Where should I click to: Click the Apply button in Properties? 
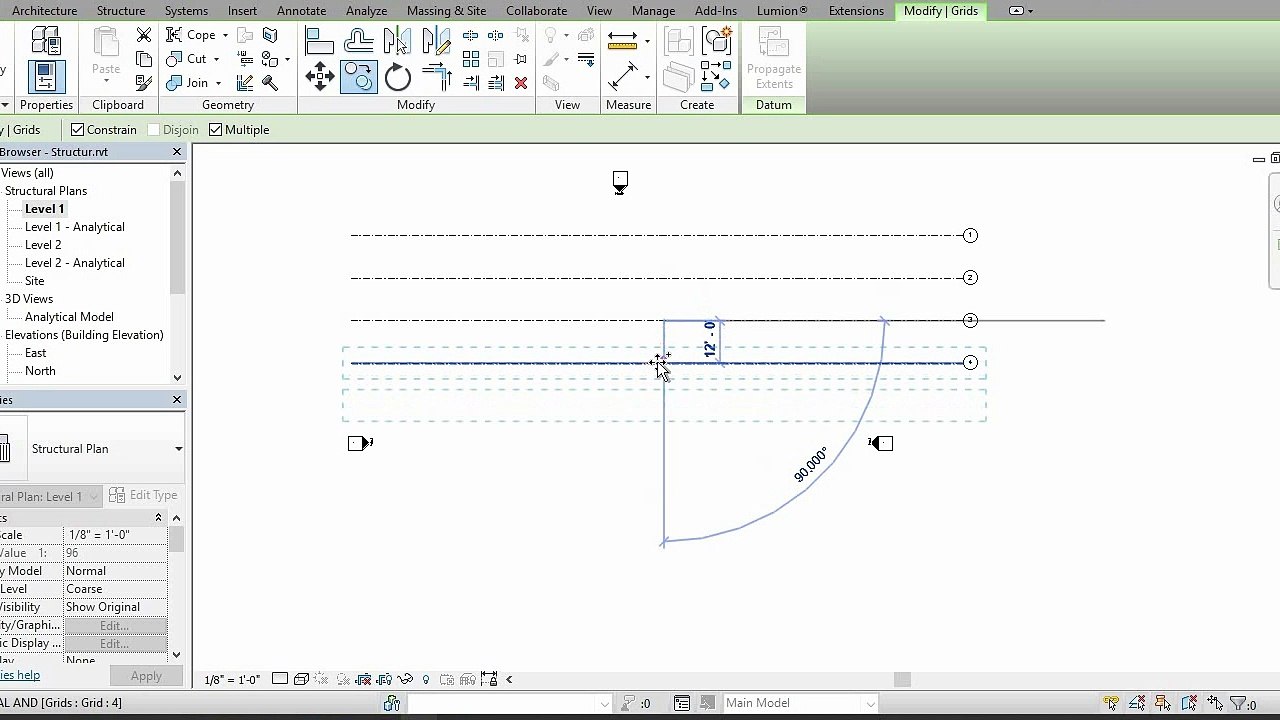[146, 676]
